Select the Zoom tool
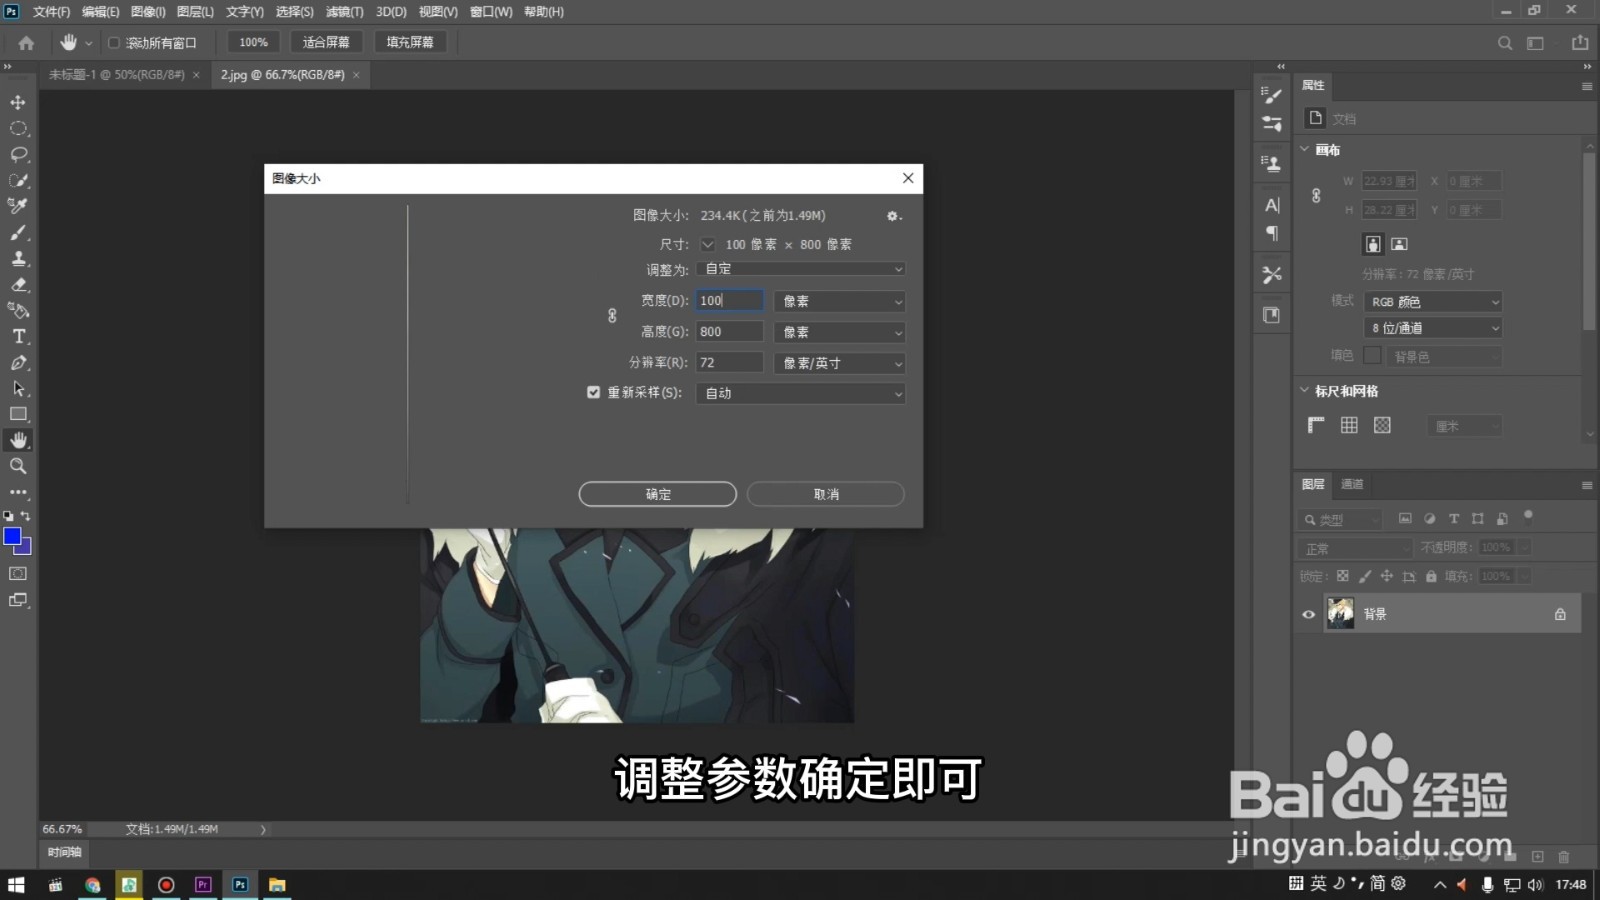The height and width of the screenshot is (900, 1600). tap(18, 466)
